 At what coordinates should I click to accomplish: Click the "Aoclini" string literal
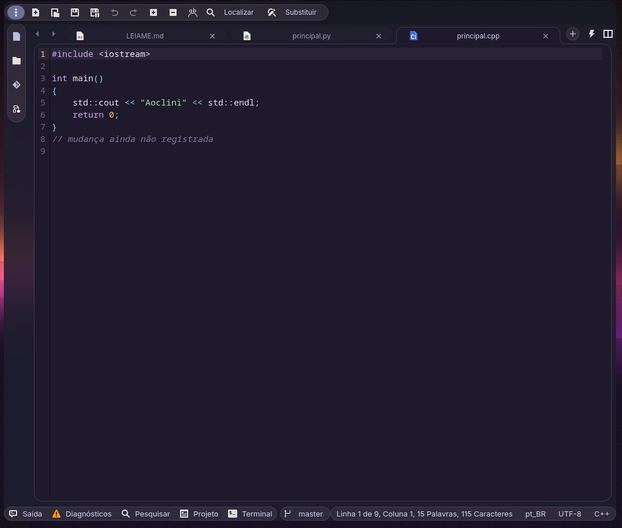[163, 102]
